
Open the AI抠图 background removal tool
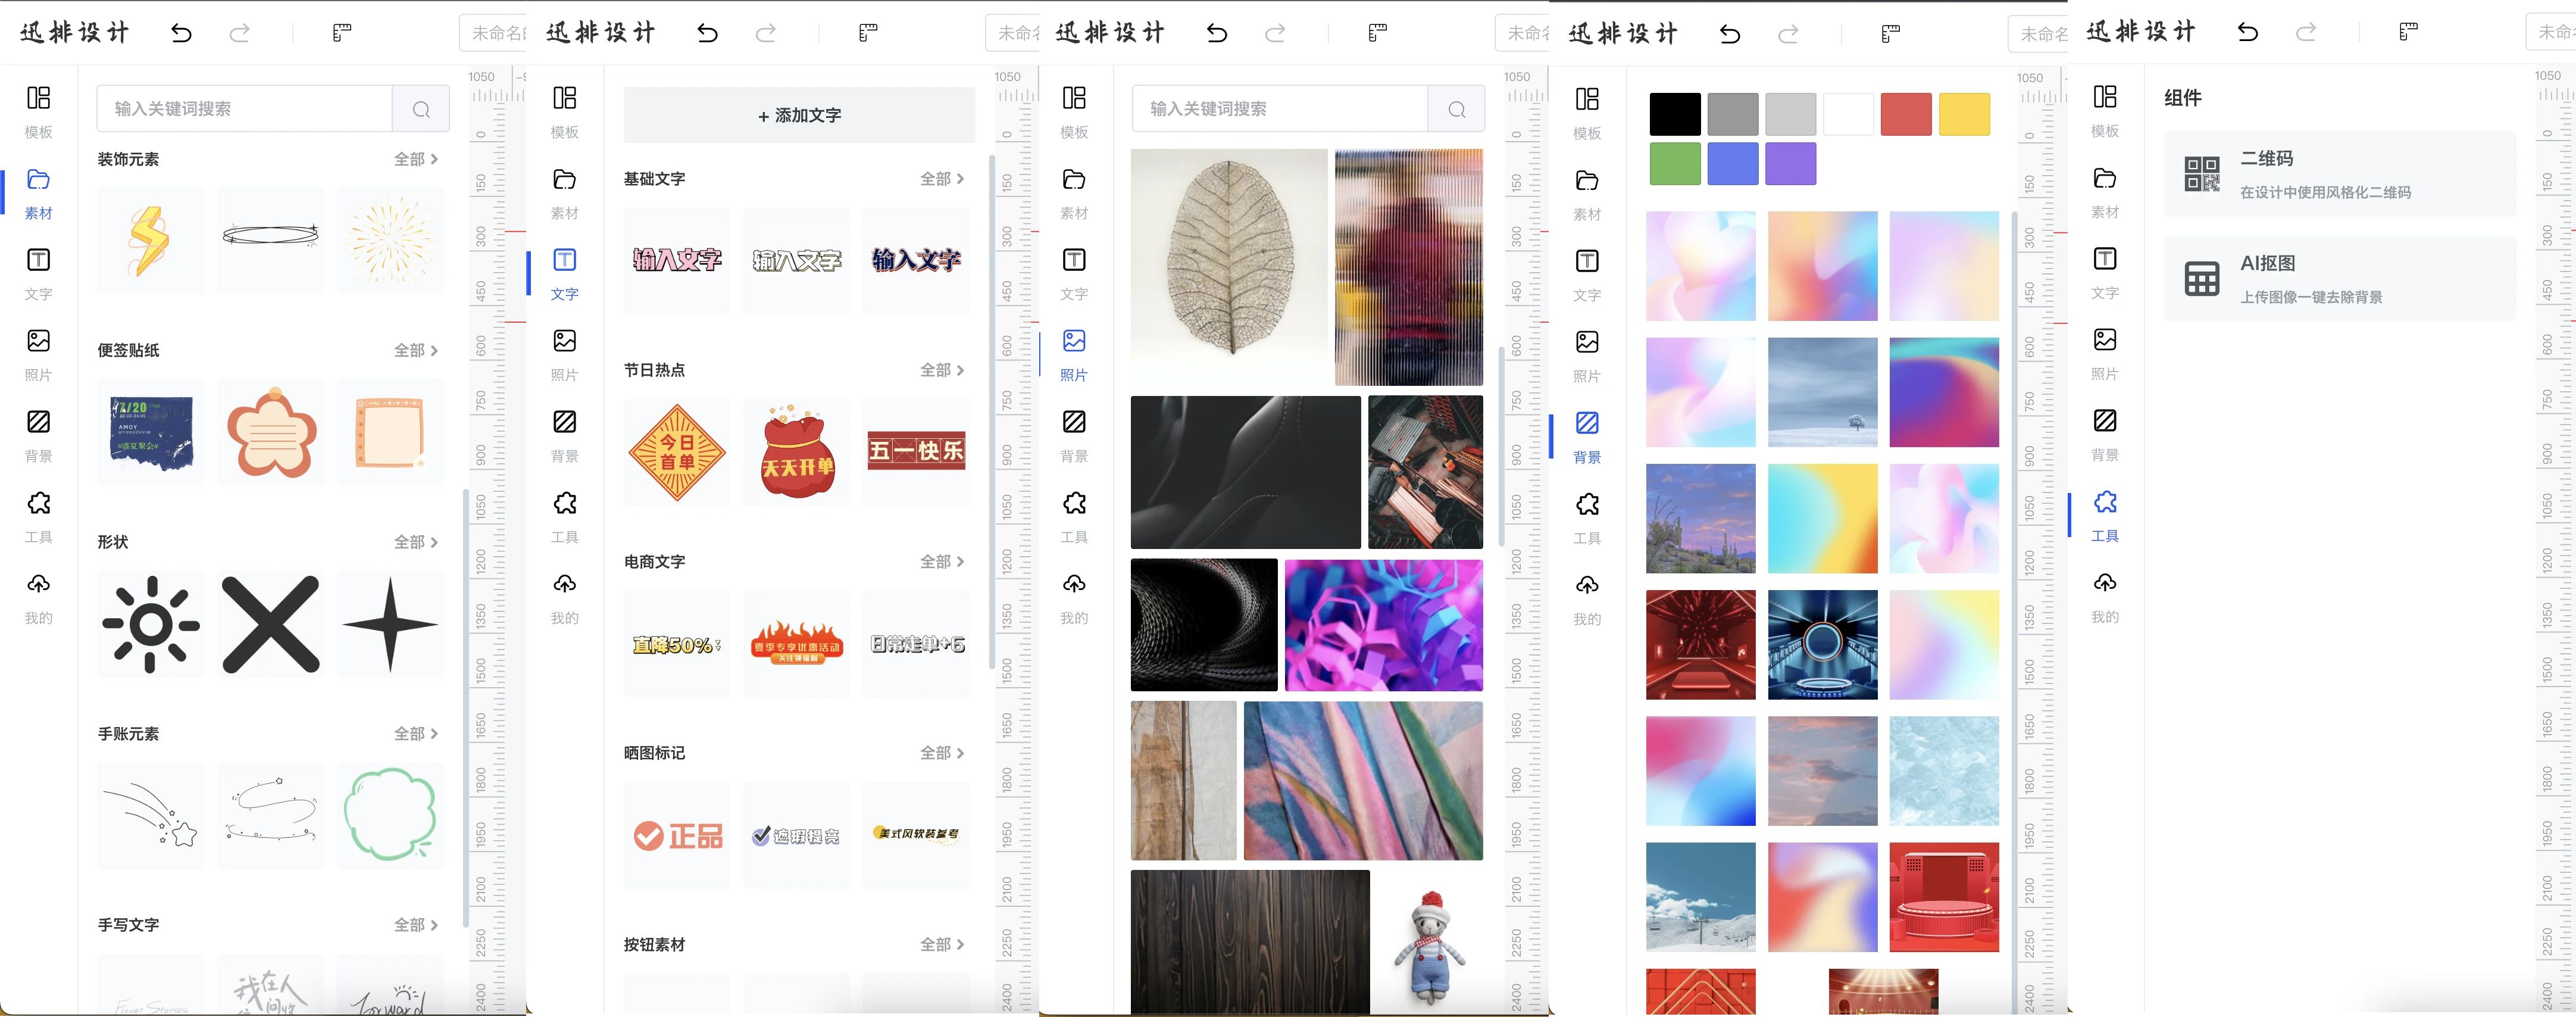click(x=2340, y=279)
